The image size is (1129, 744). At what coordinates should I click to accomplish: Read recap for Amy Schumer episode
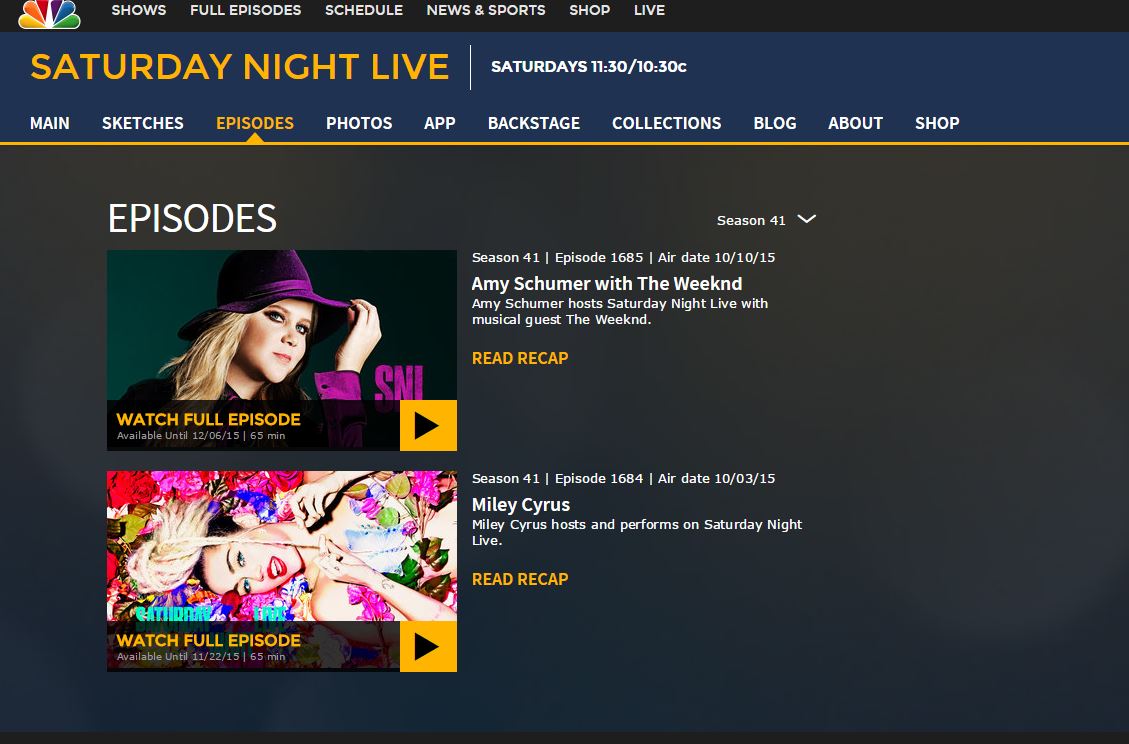click(x=520, y=358)
